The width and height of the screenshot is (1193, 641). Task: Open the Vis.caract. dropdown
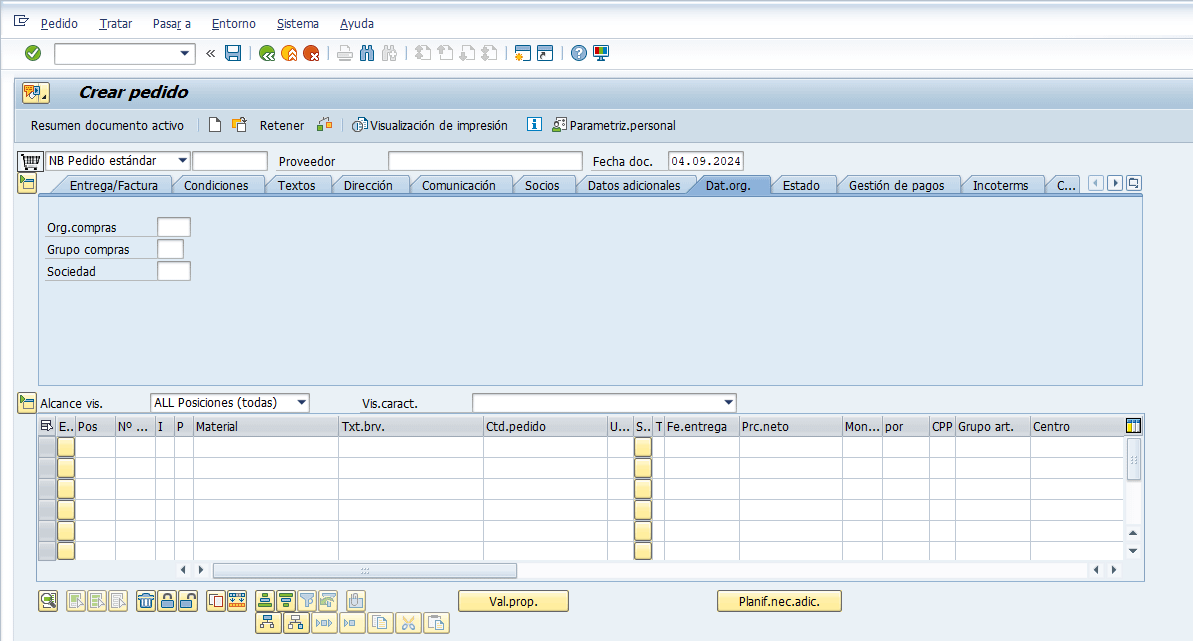[727, 403]
